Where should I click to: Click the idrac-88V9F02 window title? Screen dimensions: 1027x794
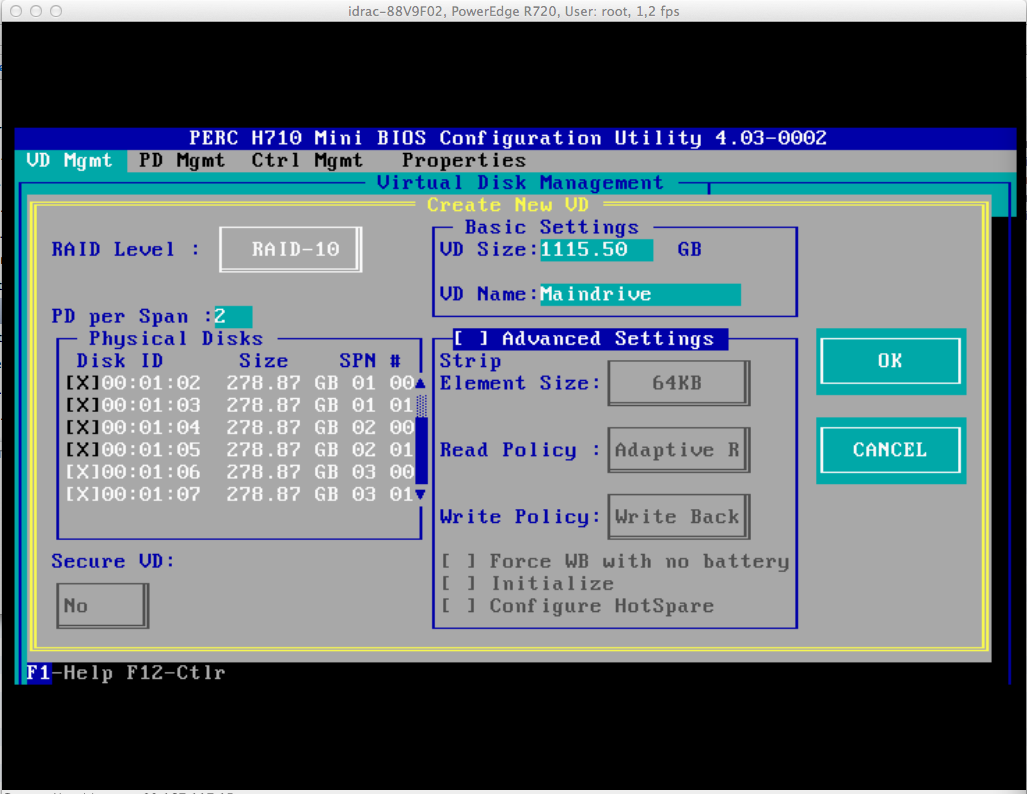coord(514,11)
